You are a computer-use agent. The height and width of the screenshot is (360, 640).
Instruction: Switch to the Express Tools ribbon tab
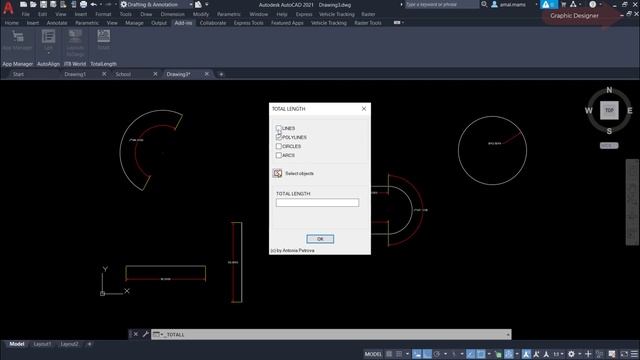coord(248,23)
